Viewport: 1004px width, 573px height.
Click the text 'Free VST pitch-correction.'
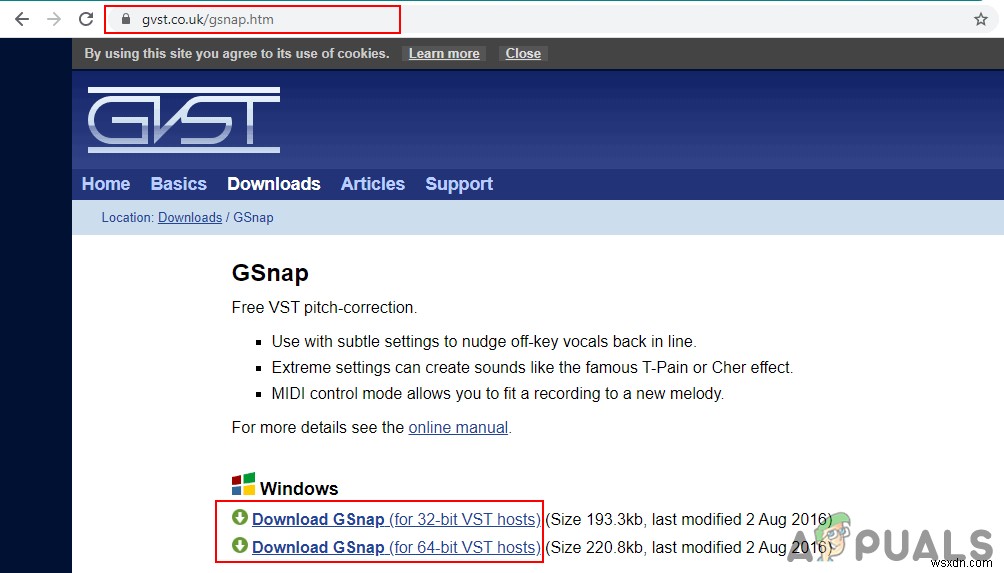pyautogui.click(x=325, y=307)
